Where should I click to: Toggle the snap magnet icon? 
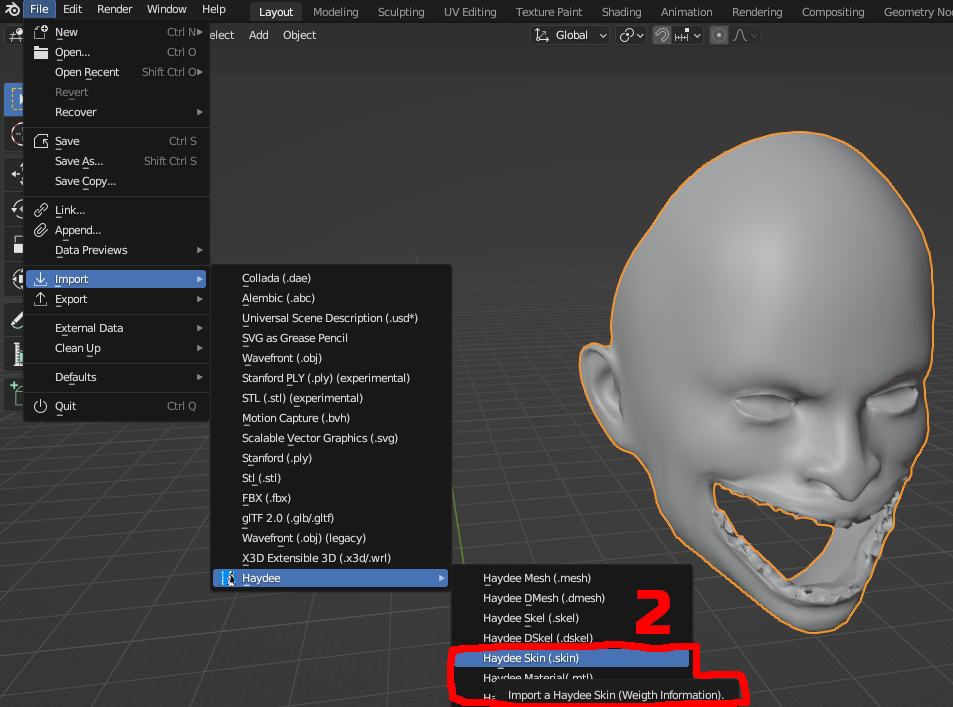(x=661, y=35)
